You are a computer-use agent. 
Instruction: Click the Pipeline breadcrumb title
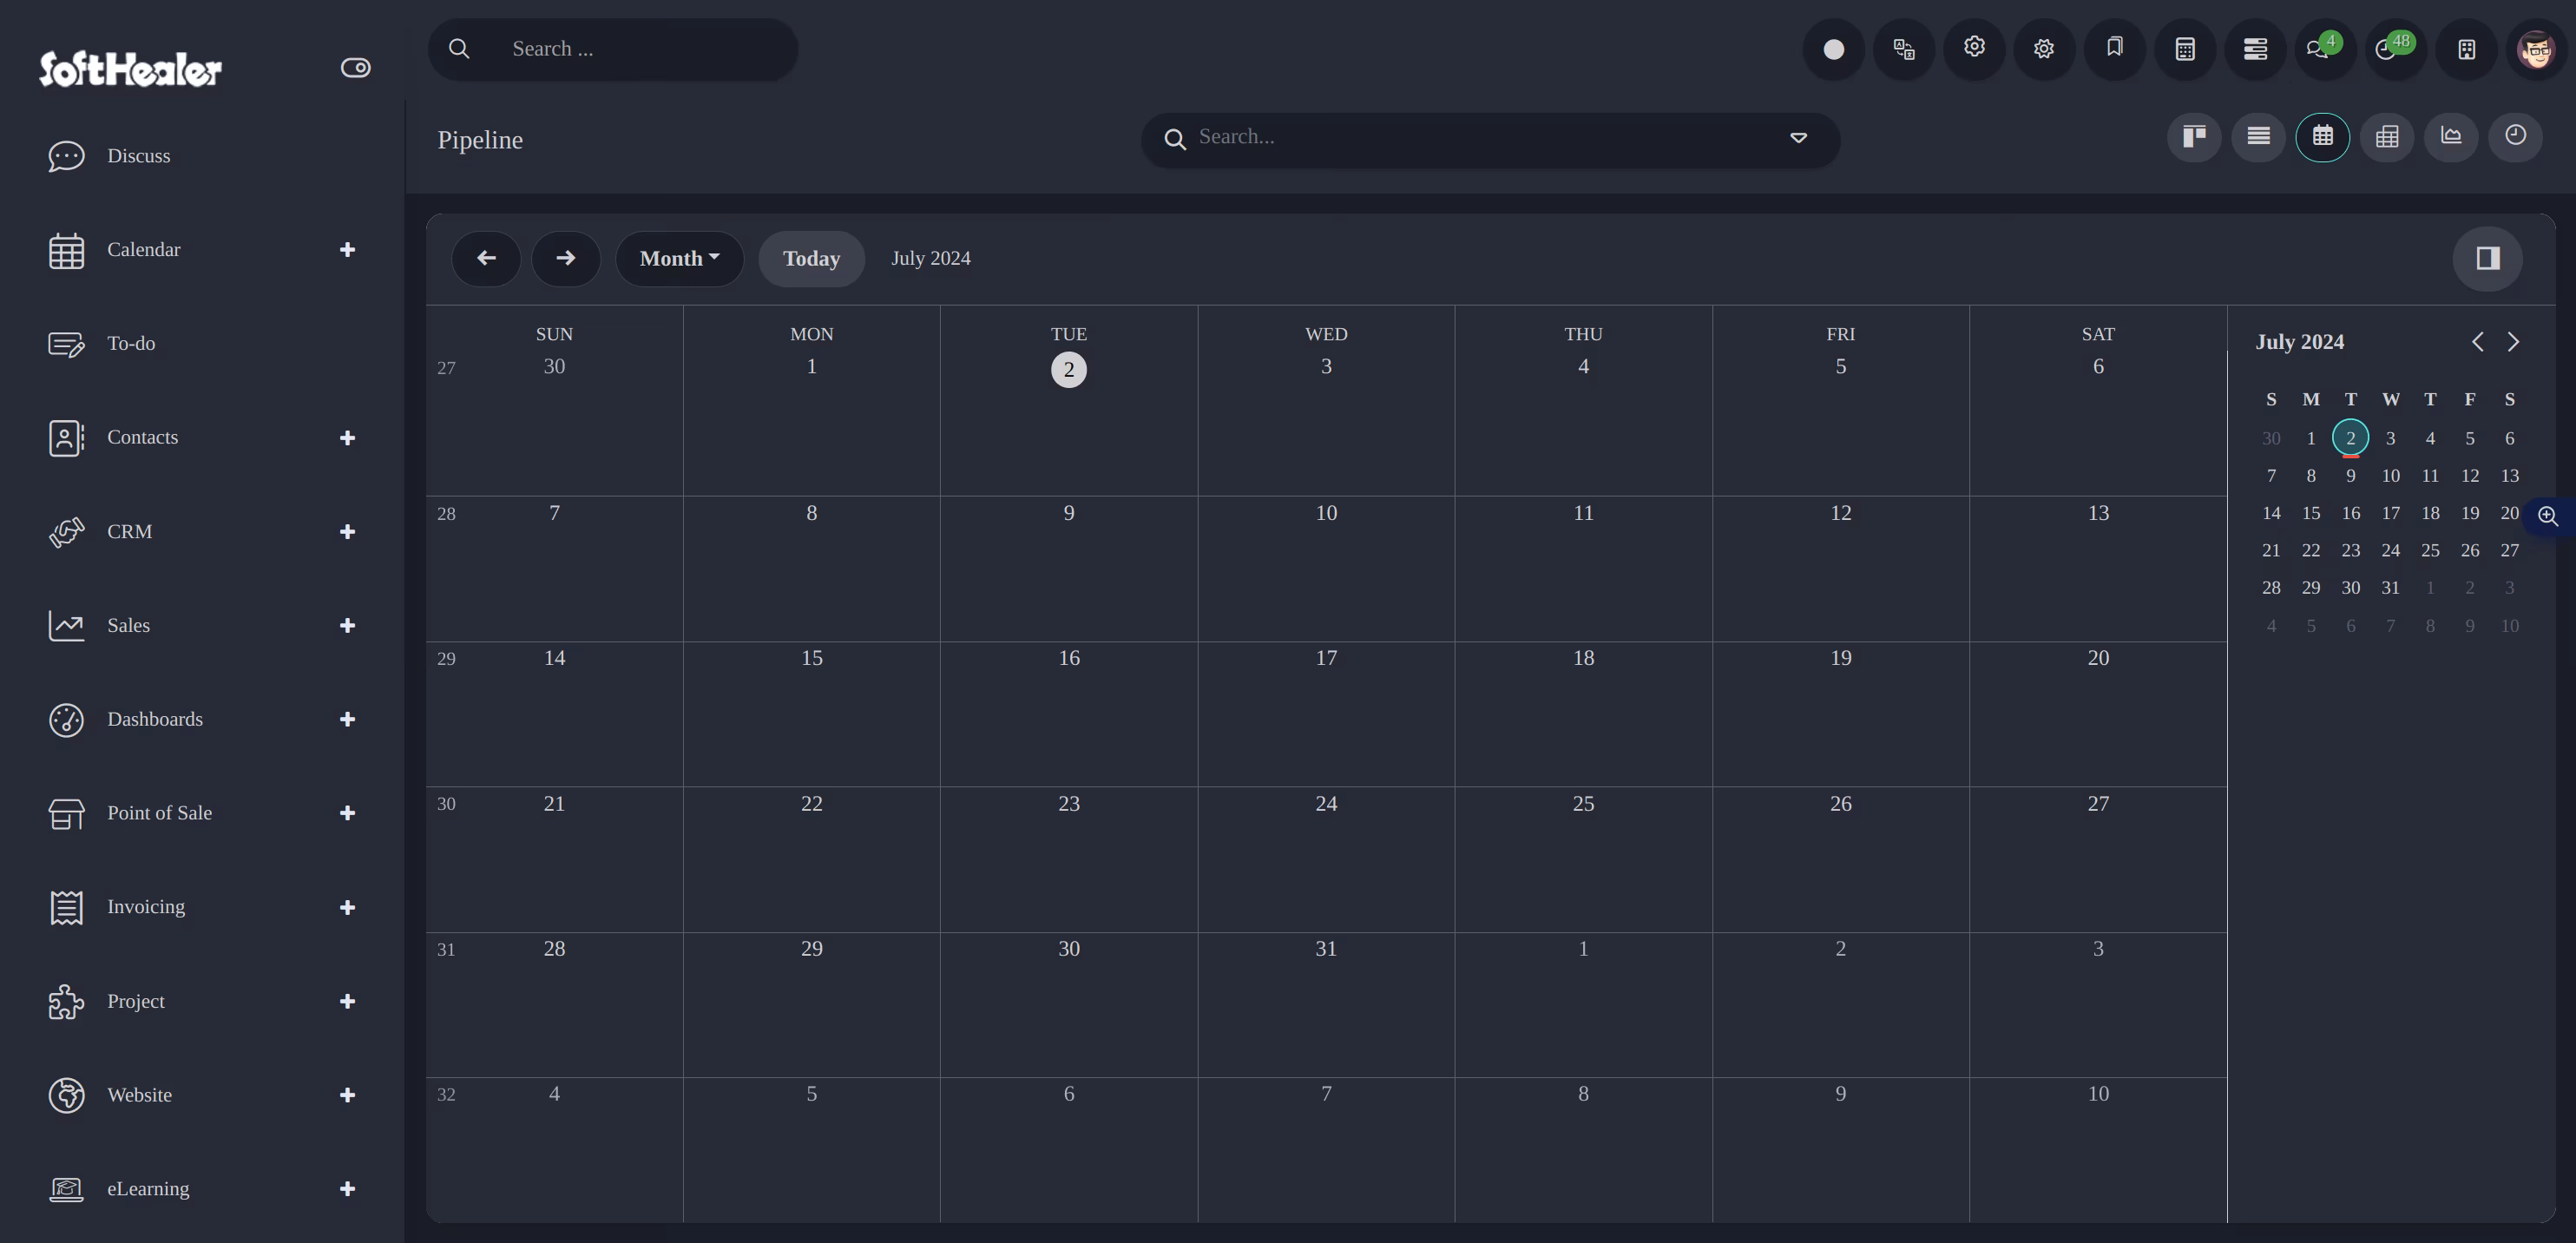pyautogui.click(x=480, y=140)
